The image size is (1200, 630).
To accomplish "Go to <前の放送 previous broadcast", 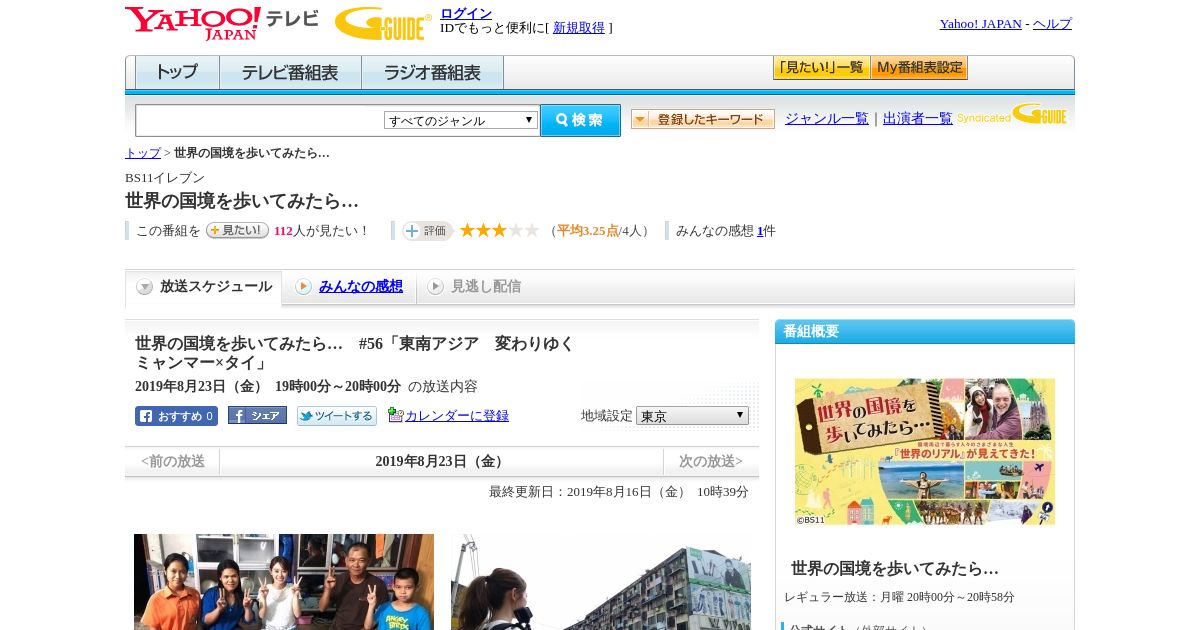I will [172, 461].
